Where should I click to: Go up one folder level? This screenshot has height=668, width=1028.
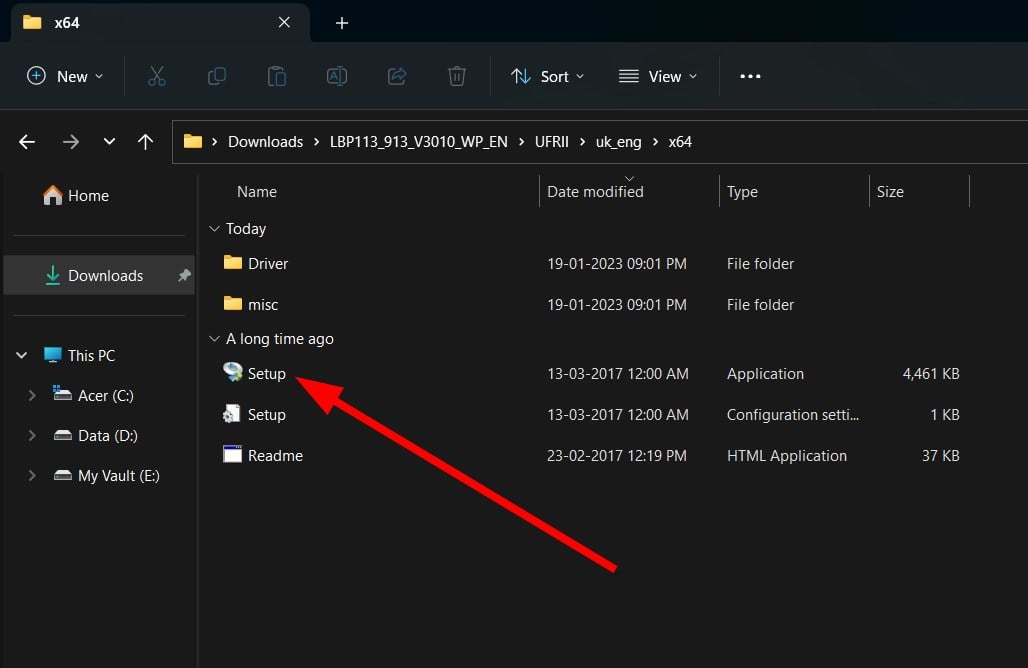[146, 142]
